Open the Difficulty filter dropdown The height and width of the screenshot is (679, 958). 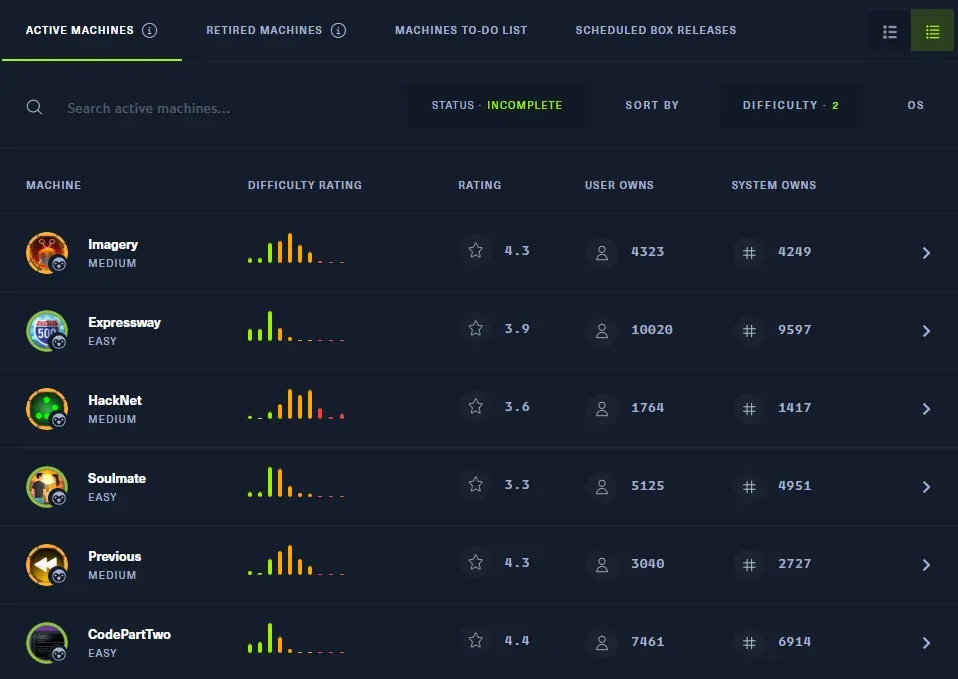pyautogui.click(x=790, y=105)
